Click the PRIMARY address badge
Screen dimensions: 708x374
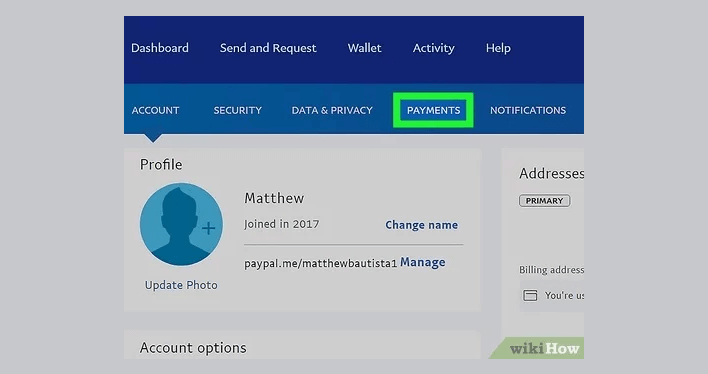[x=545, y=201]
